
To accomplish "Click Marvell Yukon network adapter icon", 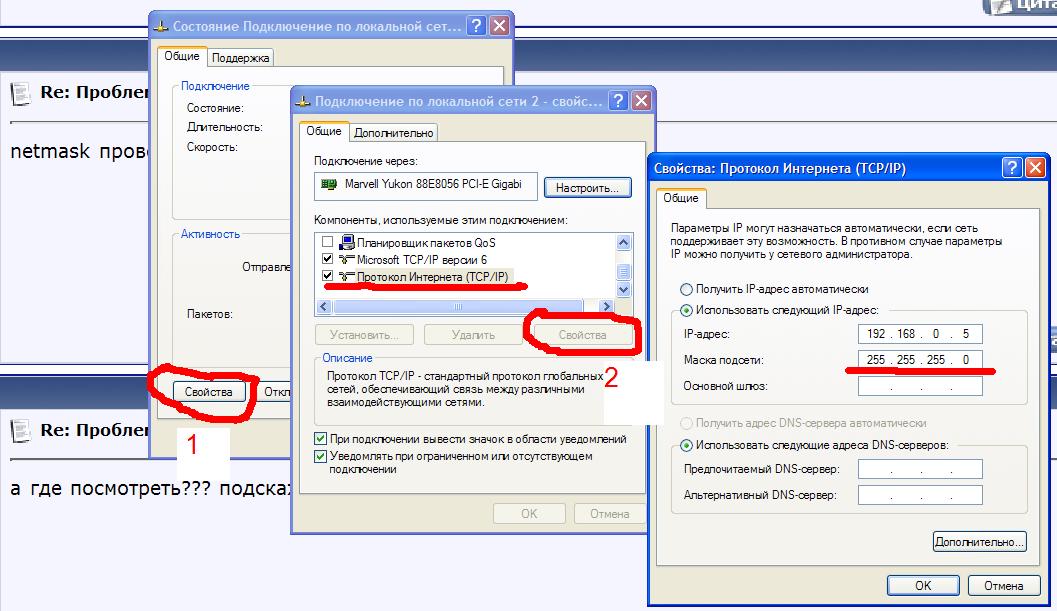I will (x=328, y=184).
